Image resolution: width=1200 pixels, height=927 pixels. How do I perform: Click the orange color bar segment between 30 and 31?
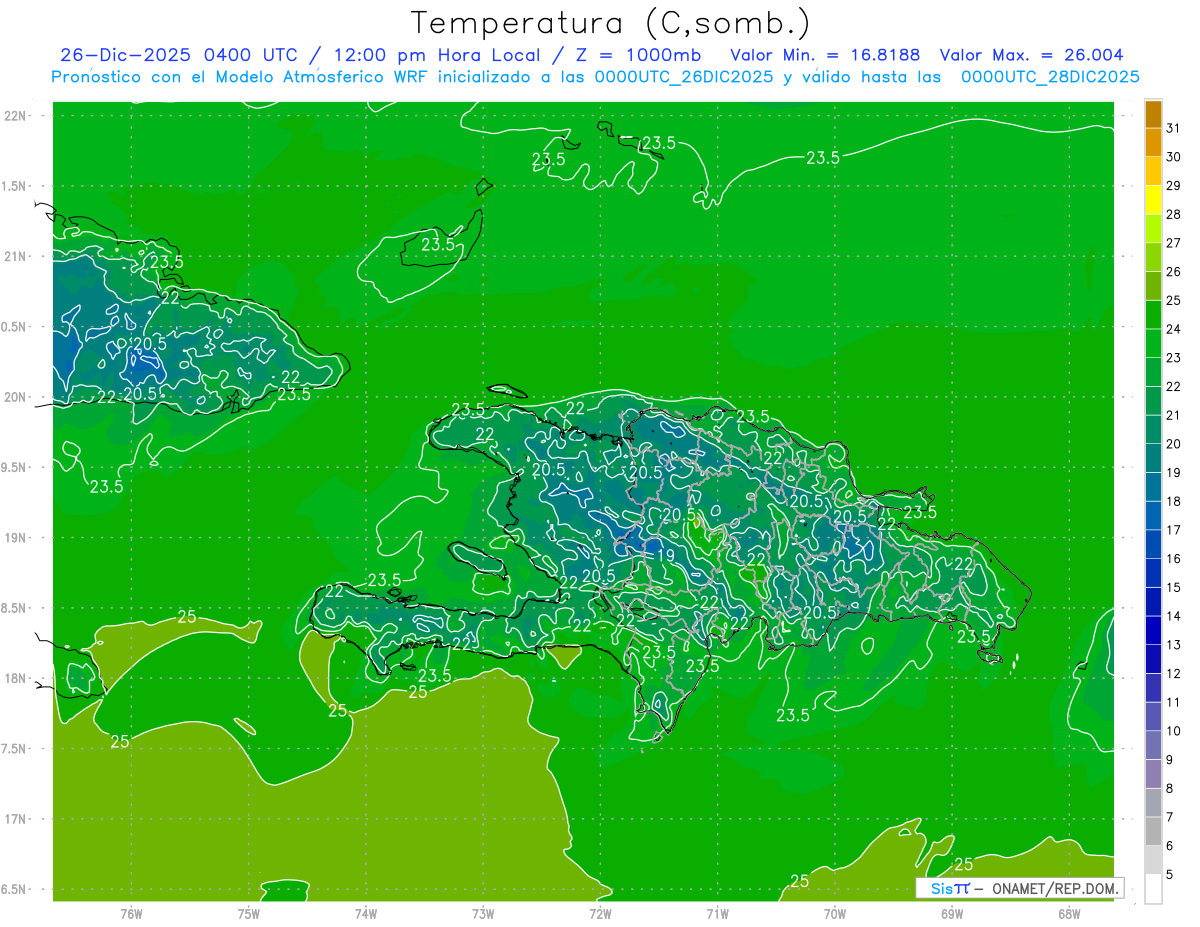[x=1153, y=143]
